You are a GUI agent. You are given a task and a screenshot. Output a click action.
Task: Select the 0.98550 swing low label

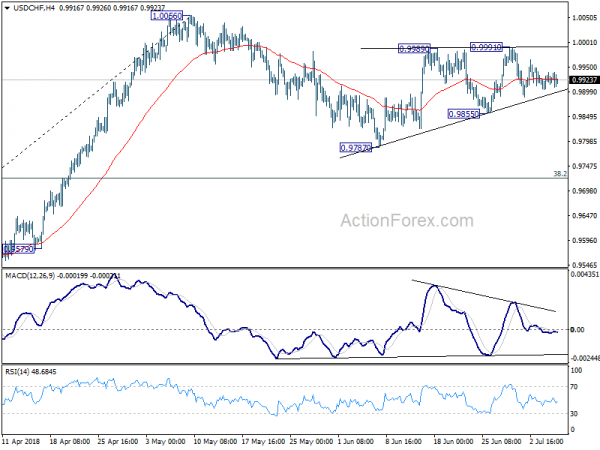click(x=463, y=114)
